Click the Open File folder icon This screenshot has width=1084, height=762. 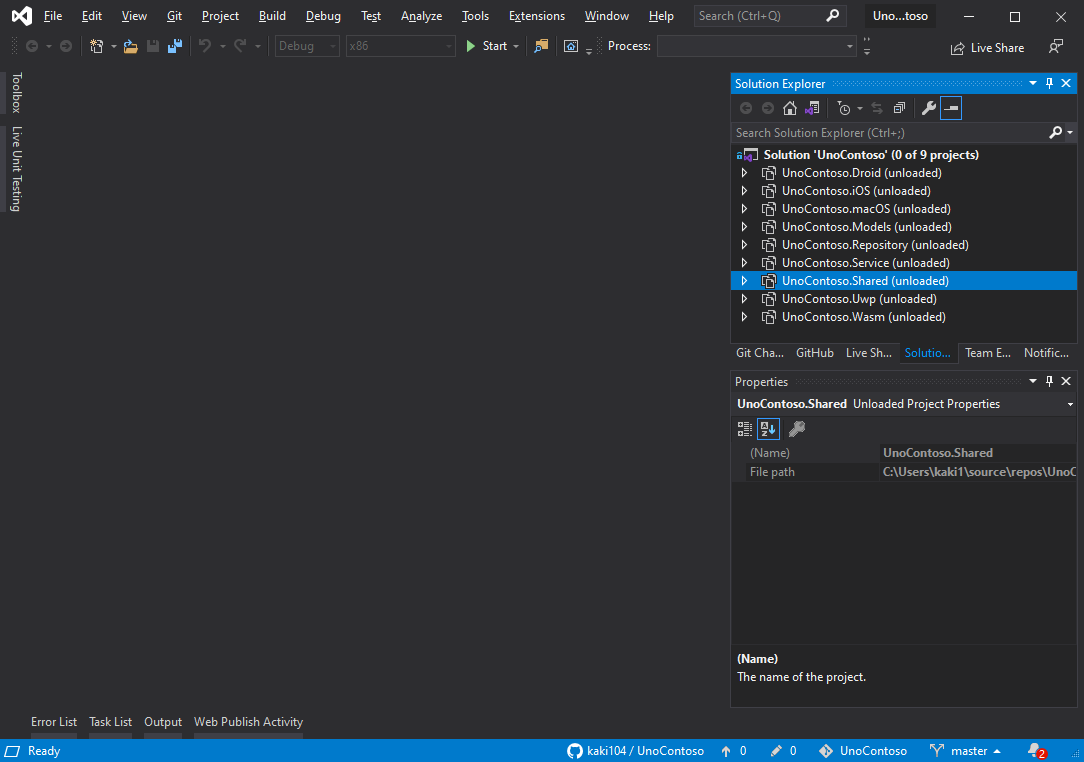tap(131, 46)
